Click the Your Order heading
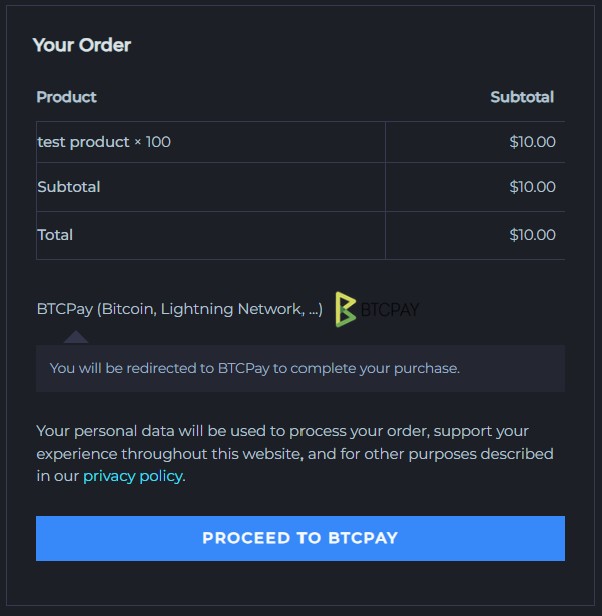 pyautogui.click(x=81, y=45)
